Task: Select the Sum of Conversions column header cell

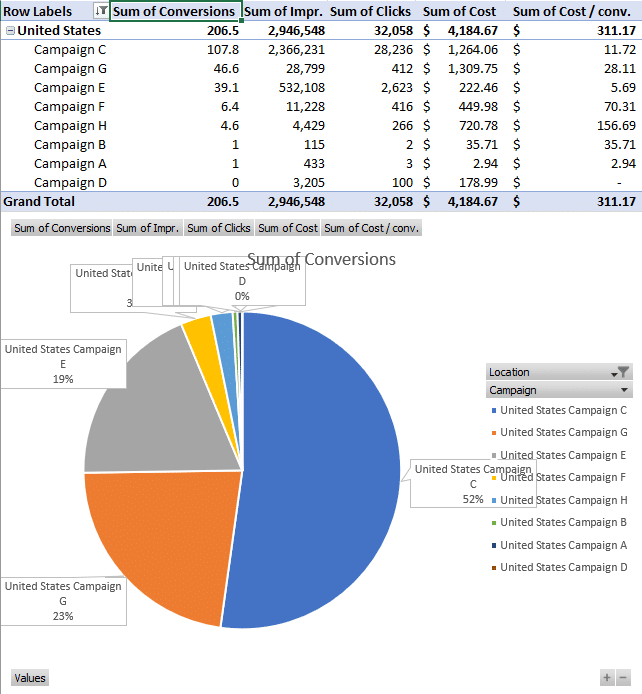Action: (x=174, y=12)
